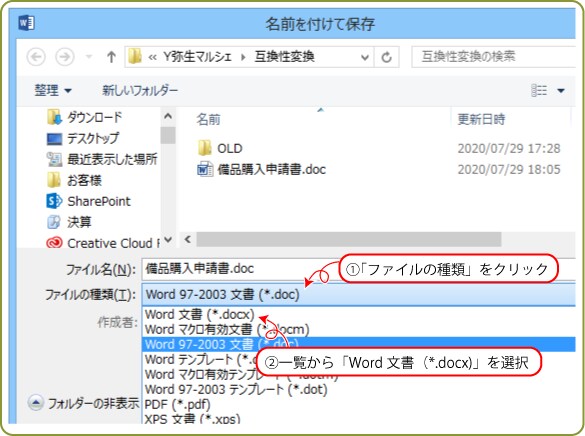Click the 決算 shortcut icon
585x436 pixels.
54,222
